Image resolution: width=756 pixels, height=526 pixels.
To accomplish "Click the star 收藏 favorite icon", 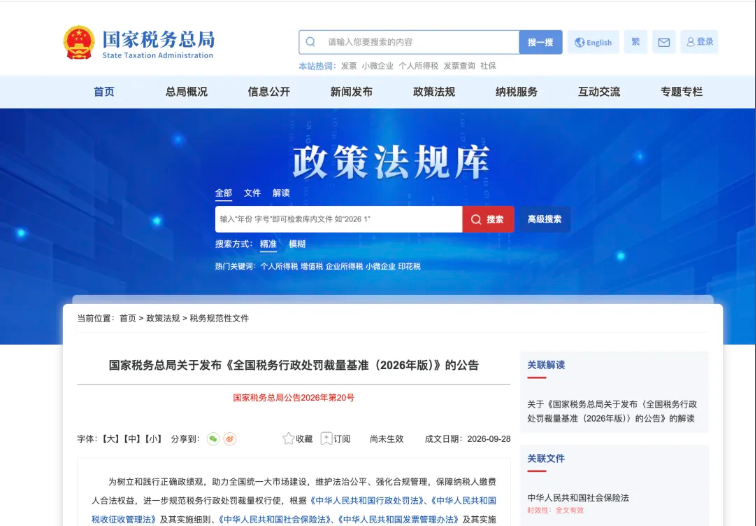I will click(288, 438).
